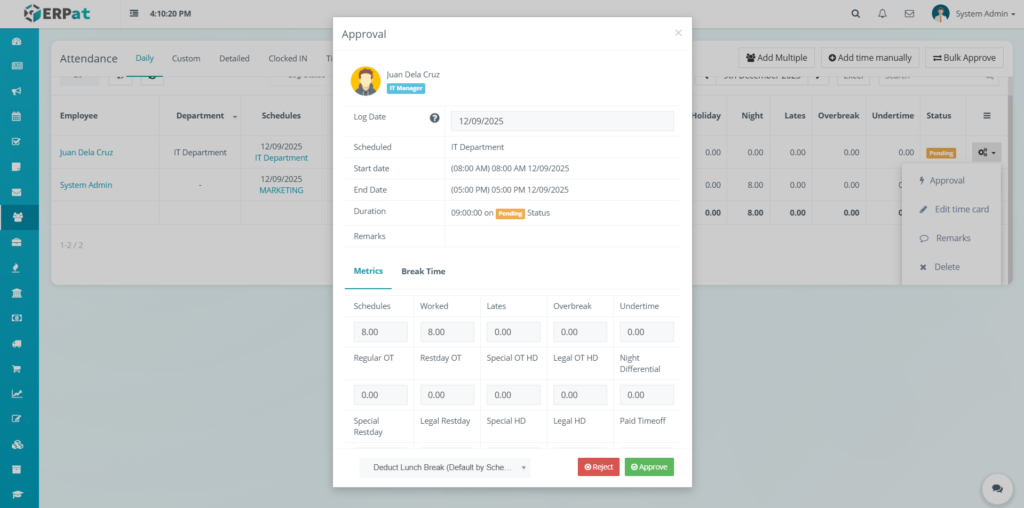Image resolution: width=1024 pixels, height=508 pixels.
Task: Open the briefcase icon in sidebar
Action: click(17, 242)
